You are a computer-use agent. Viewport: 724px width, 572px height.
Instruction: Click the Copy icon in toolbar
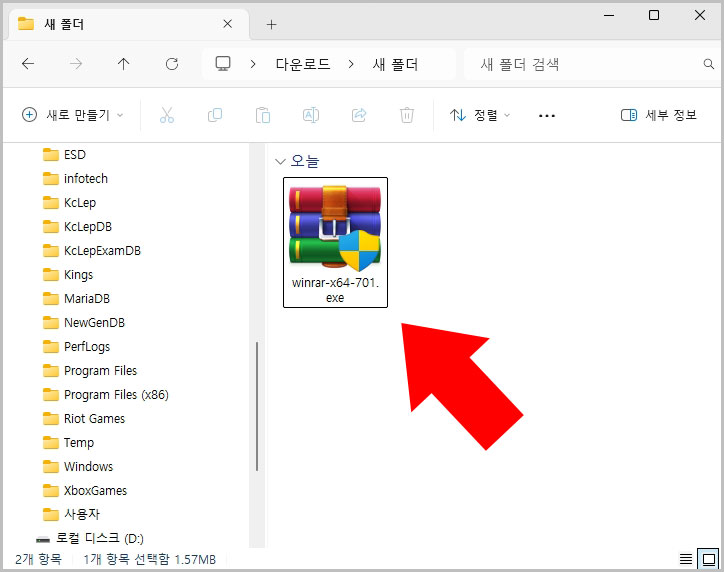tap(215, 115)
